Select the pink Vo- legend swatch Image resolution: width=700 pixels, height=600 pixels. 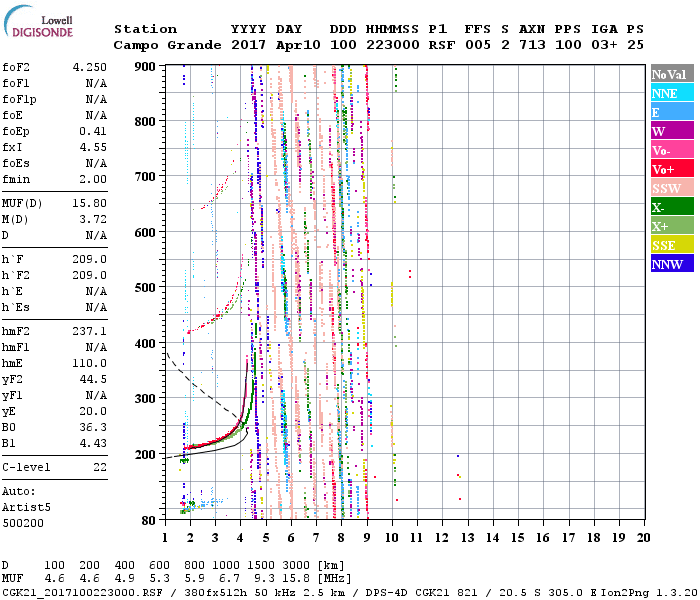pyautogui.click(x=672, y=150)
